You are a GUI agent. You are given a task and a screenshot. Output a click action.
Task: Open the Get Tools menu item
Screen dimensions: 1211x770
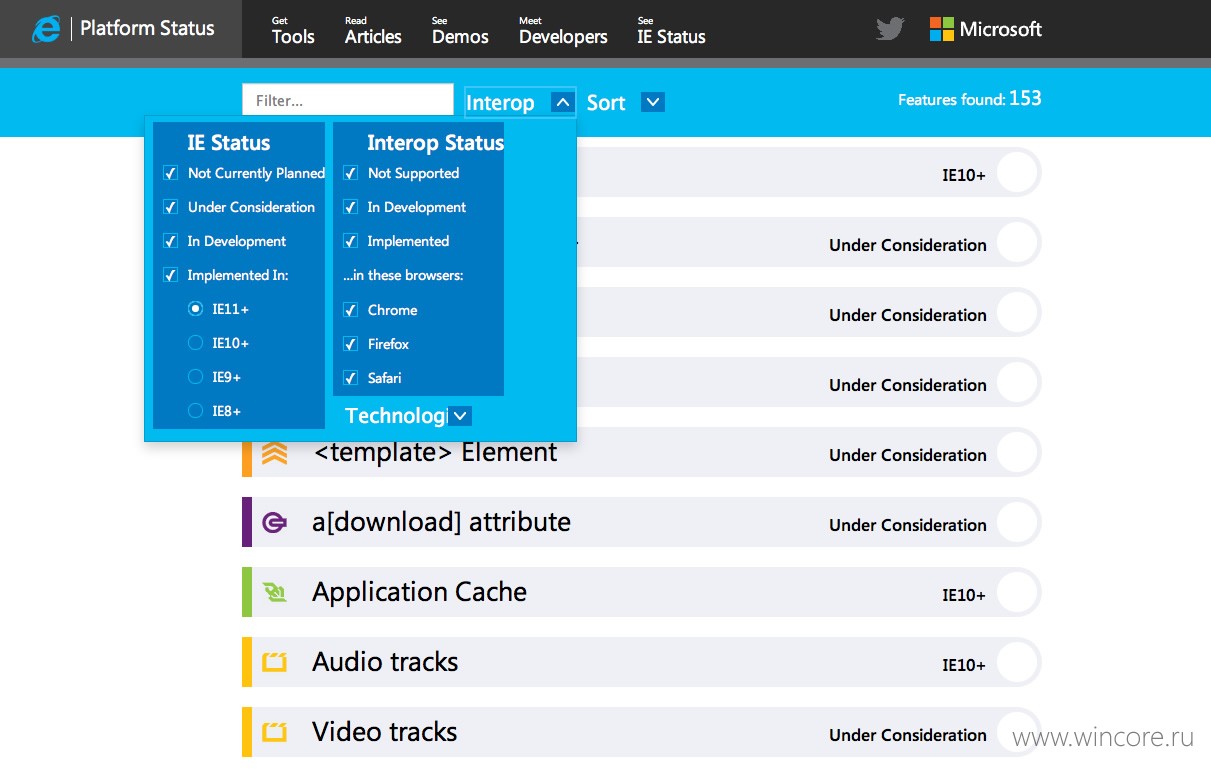coord(293,30)
